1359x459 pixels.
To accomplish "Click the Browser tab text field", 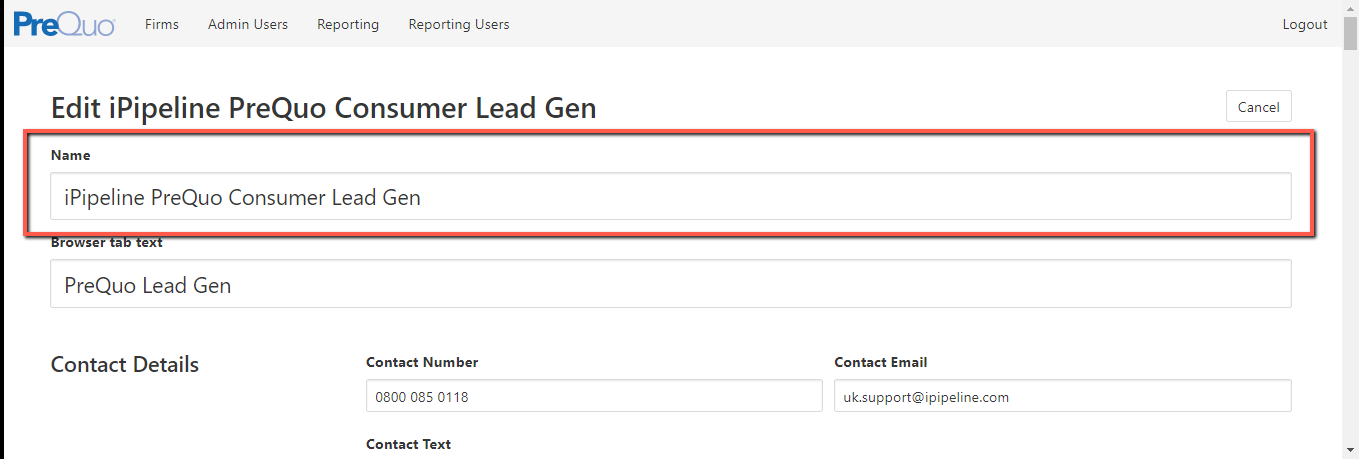I will (670, 285).
